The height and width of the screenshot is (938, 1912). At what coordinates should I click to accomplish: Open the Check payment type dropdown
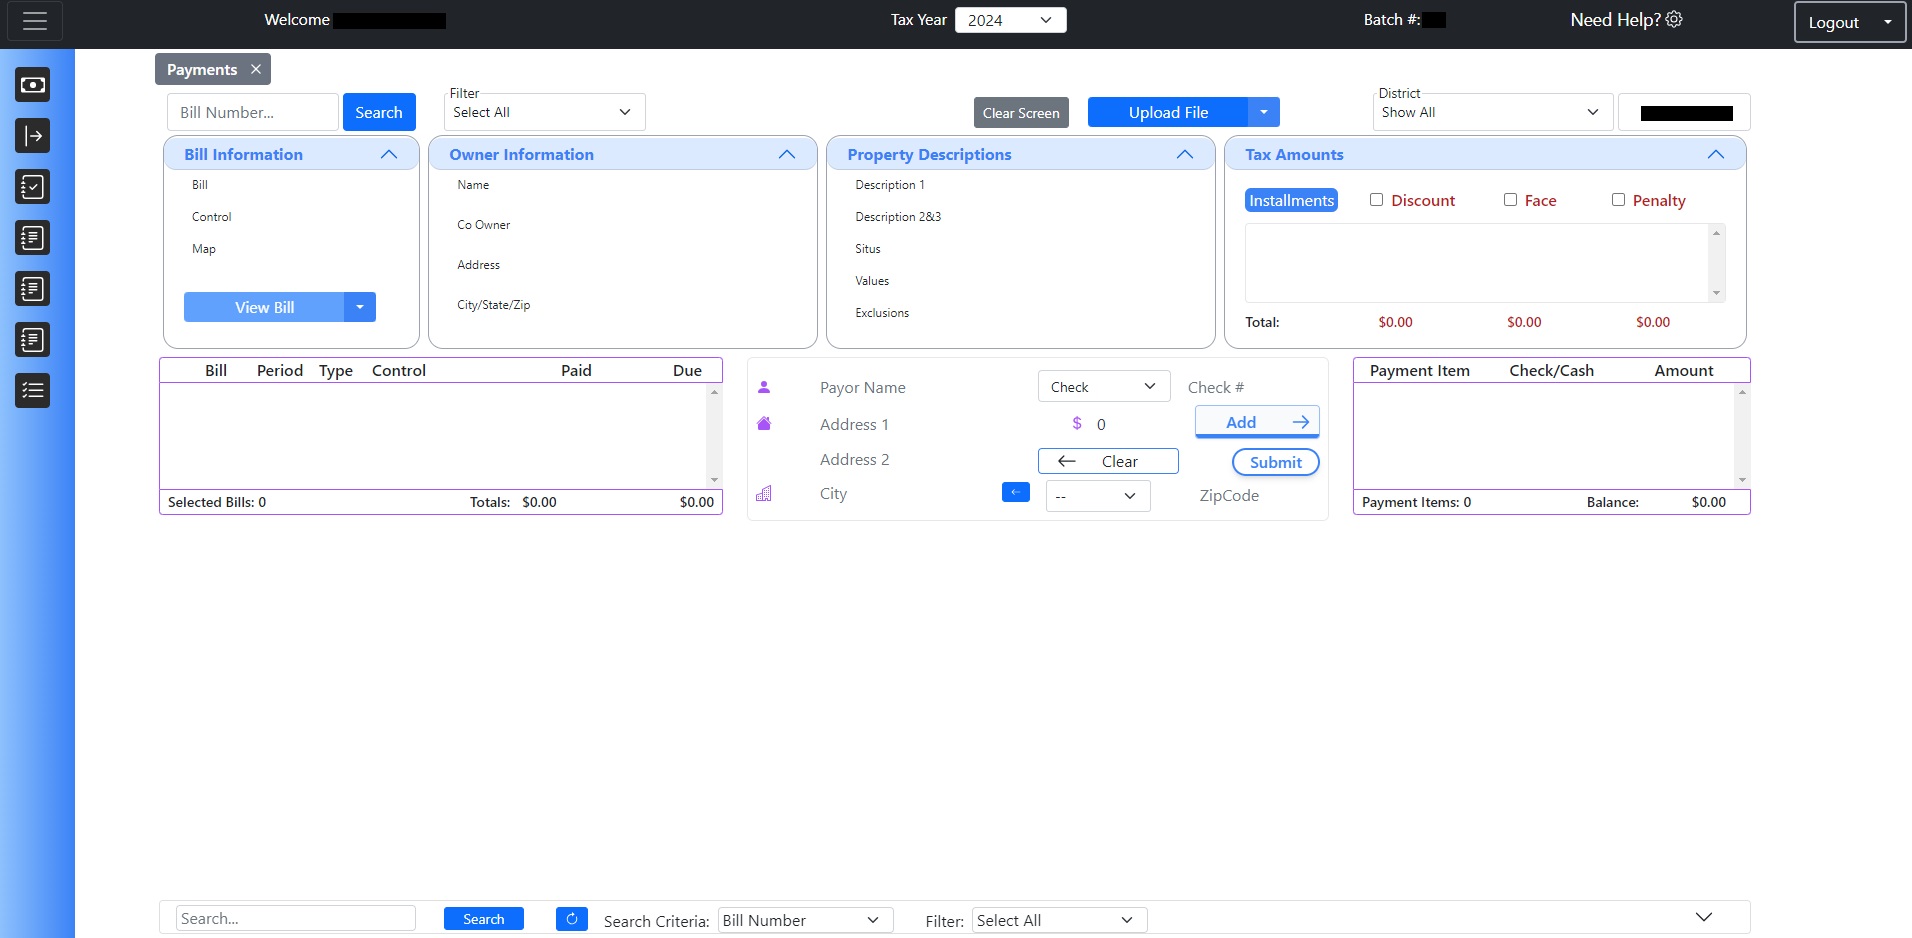[x=1104, y=387]
